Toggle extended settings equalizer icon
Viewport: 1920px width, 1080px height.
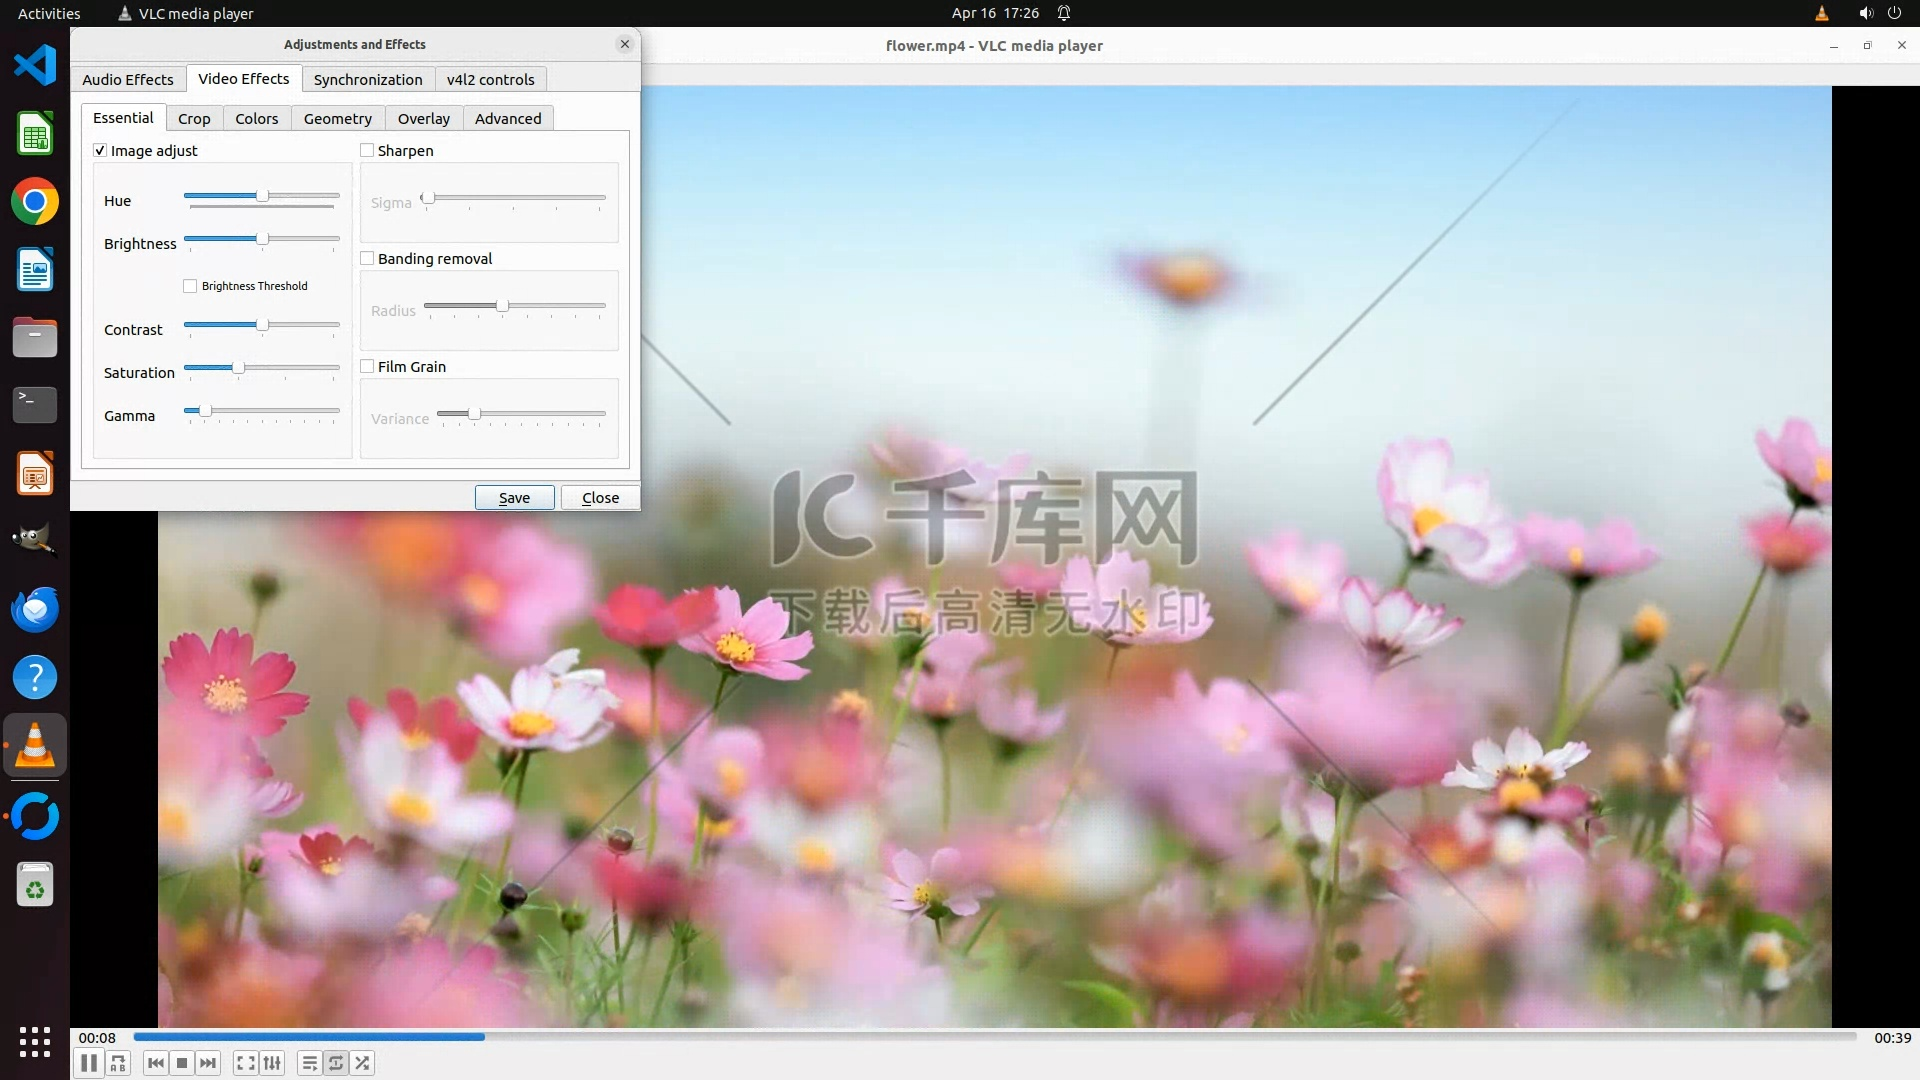click(272, 1063)
